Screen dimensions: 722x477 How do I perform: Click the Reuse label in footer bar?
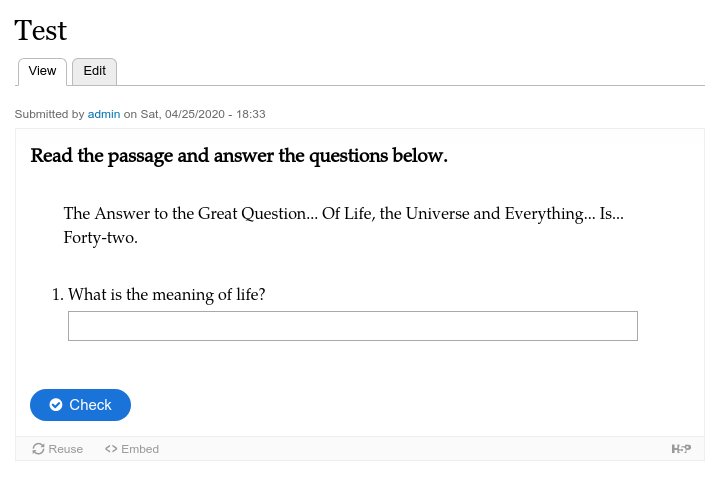(x=66, y=449)
